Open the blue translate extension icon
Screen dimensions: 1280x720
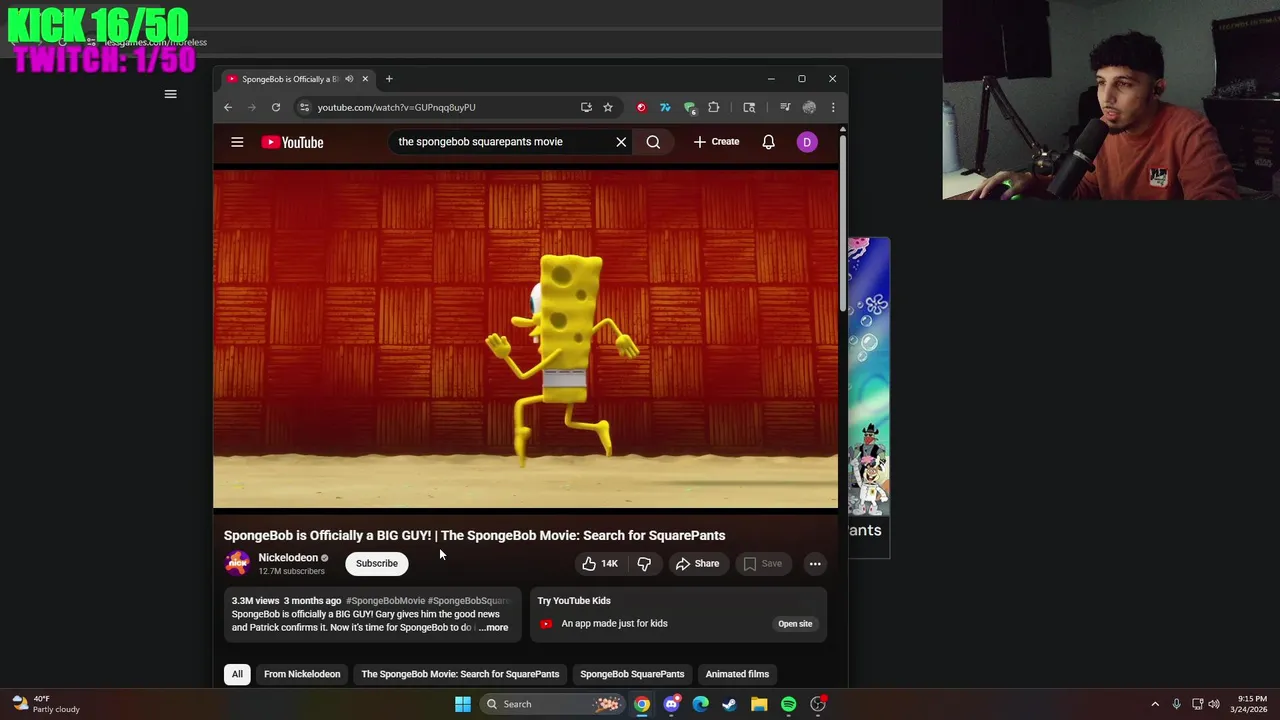tap(665, 107)
